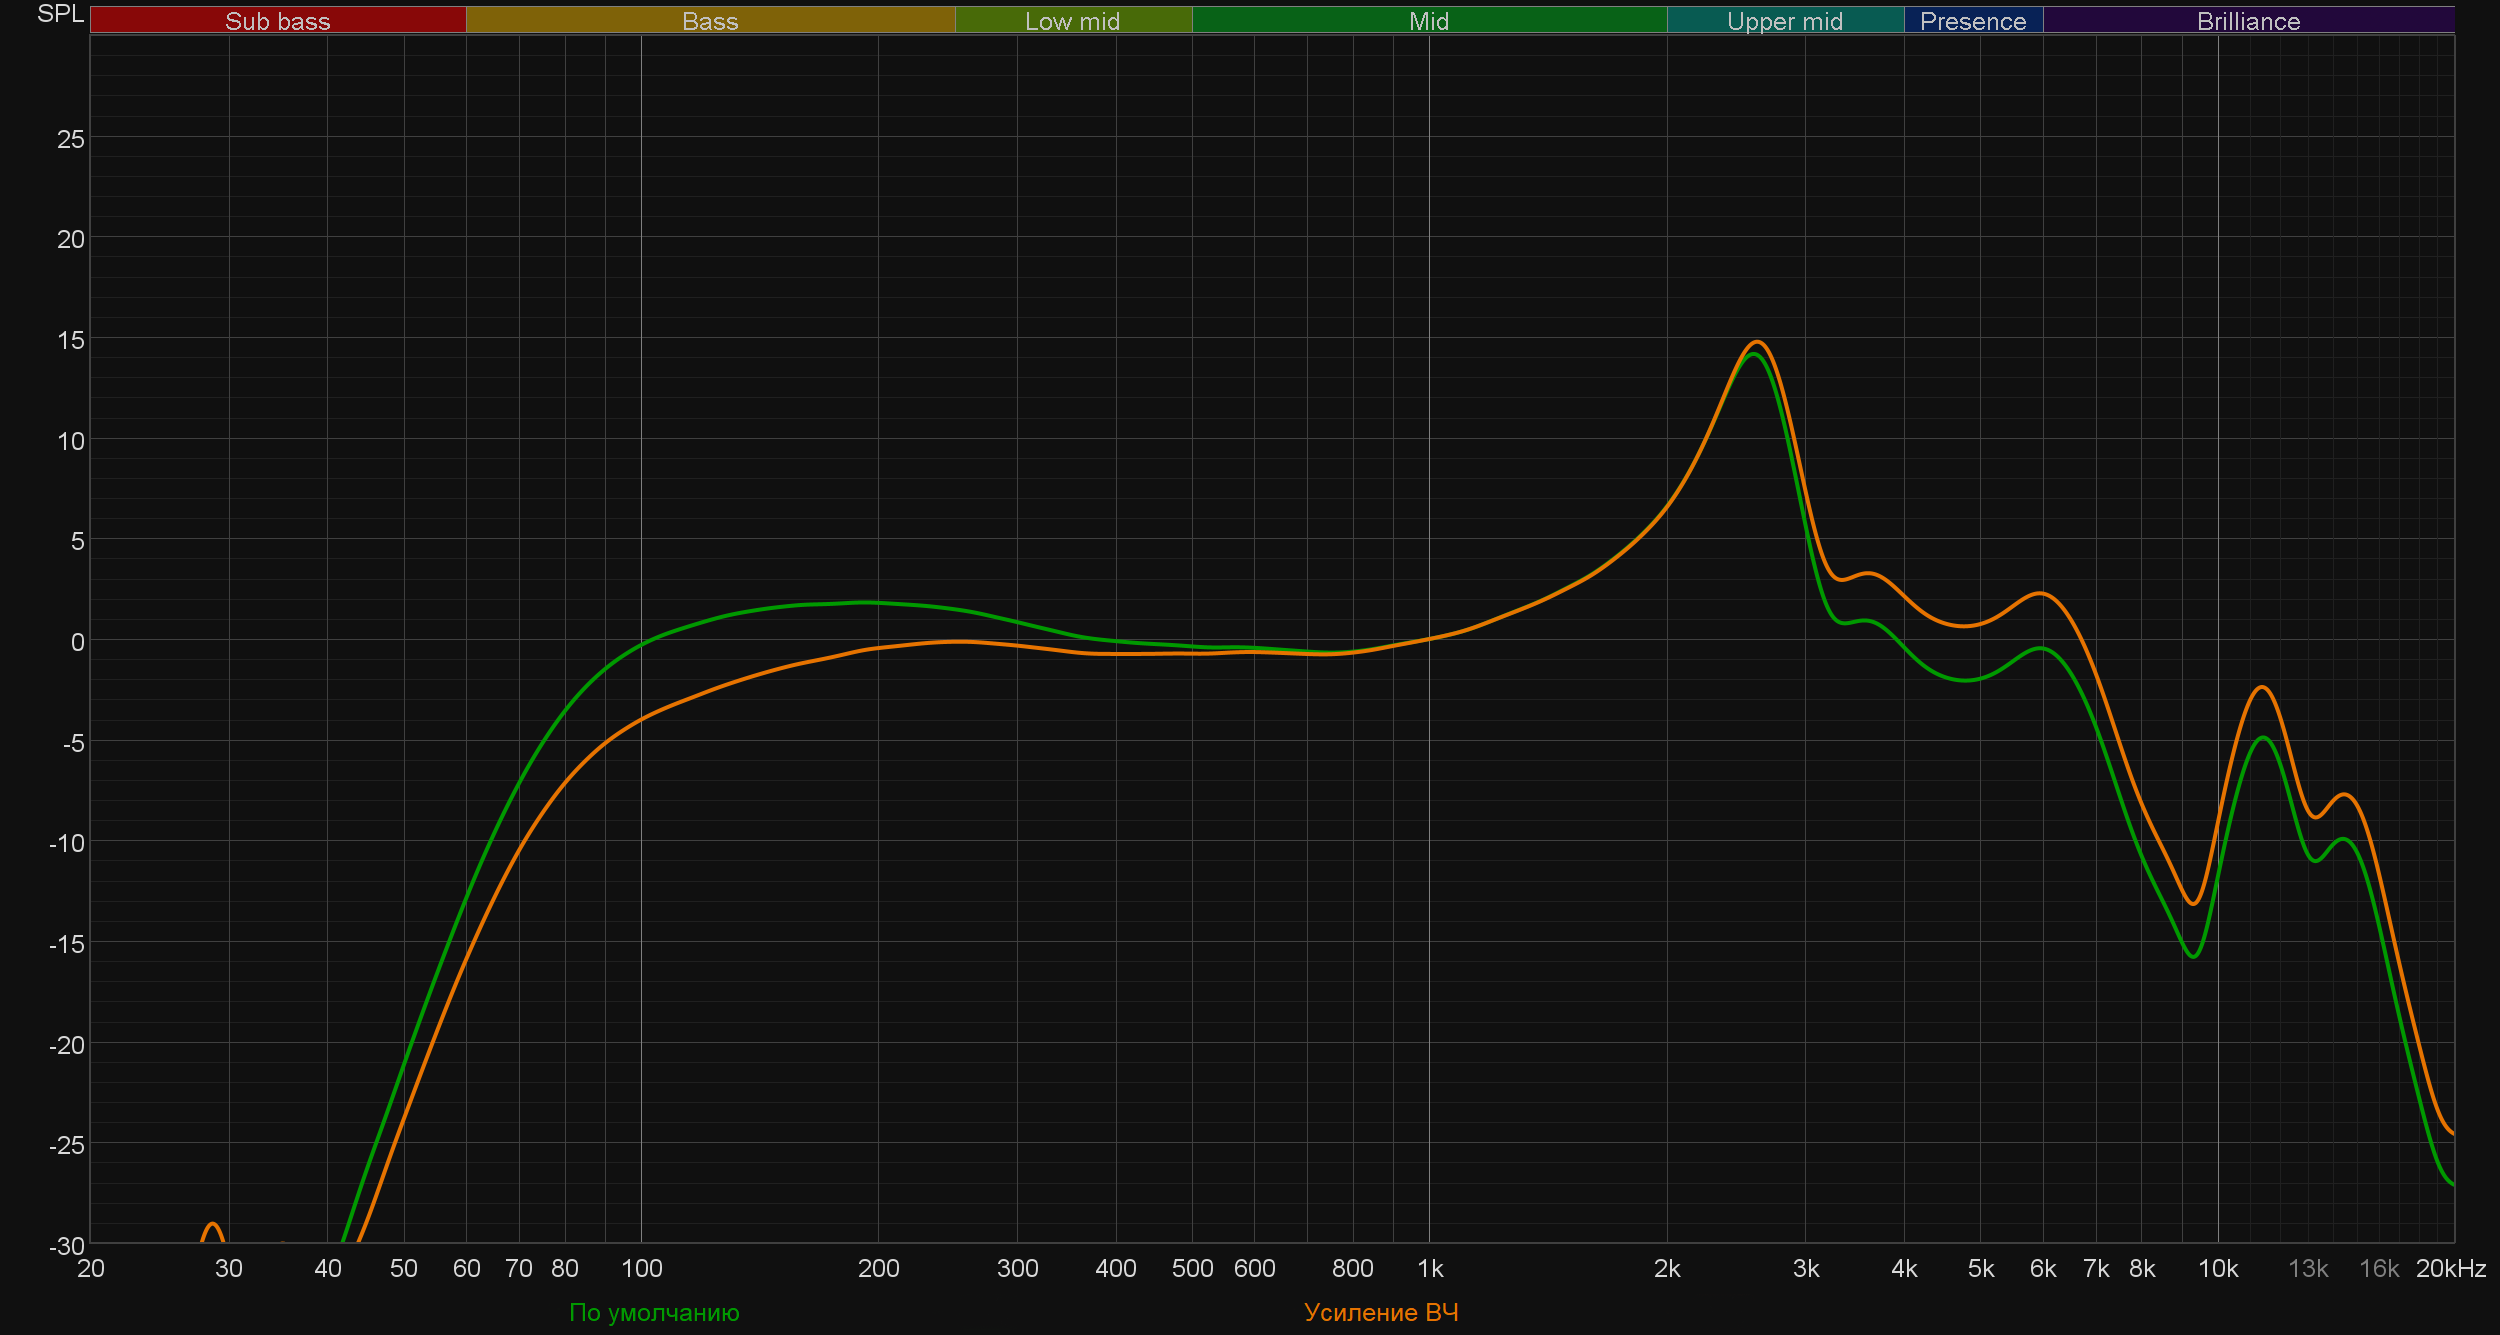Click the -30 dB level label
The width and height of the screenshot is (2500, 1335).
click(67, 1246)
